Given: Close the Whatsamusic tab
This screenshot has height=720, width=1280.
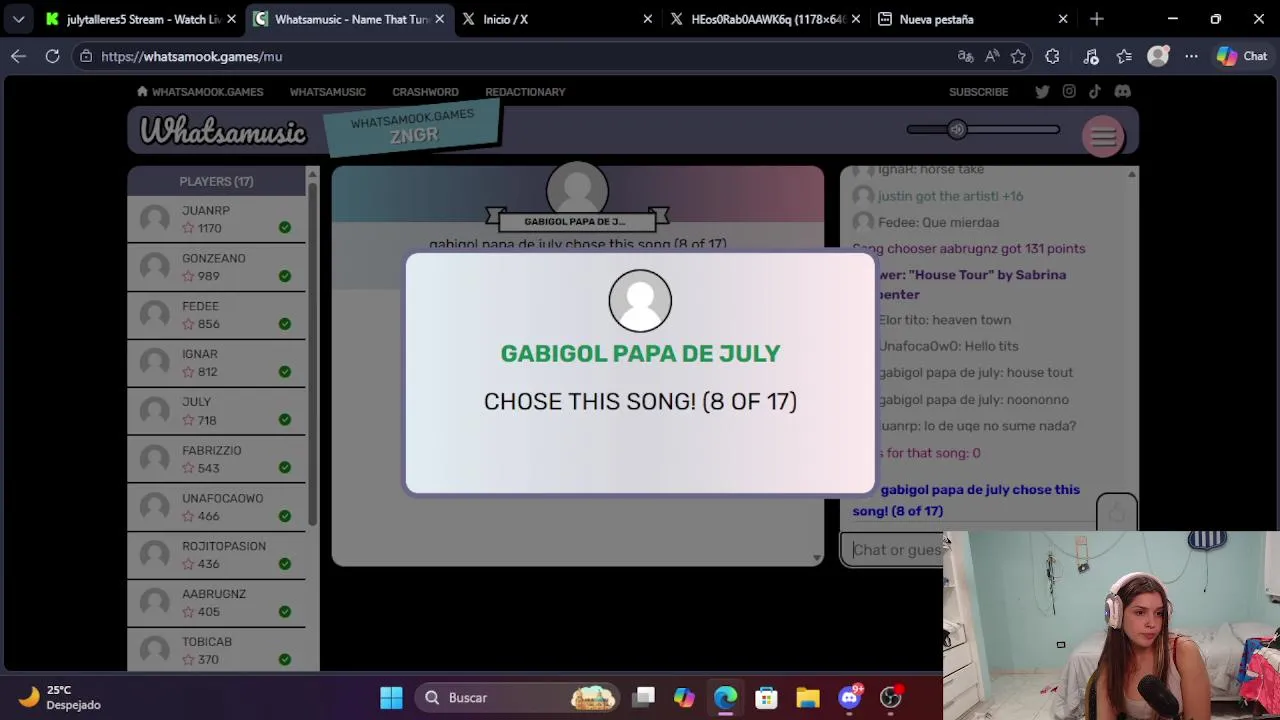Looking at the screenshot, I should tap(439, 19).
